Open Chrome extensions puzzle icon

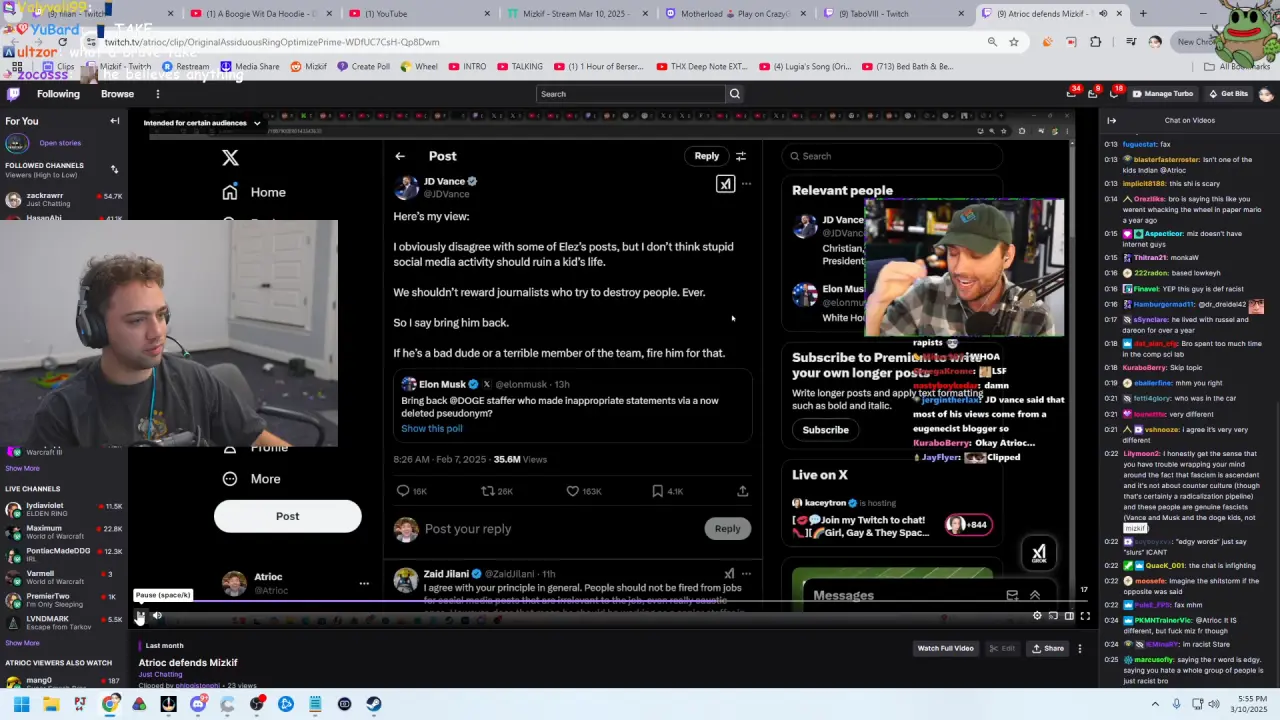(x=1096, y=42)
